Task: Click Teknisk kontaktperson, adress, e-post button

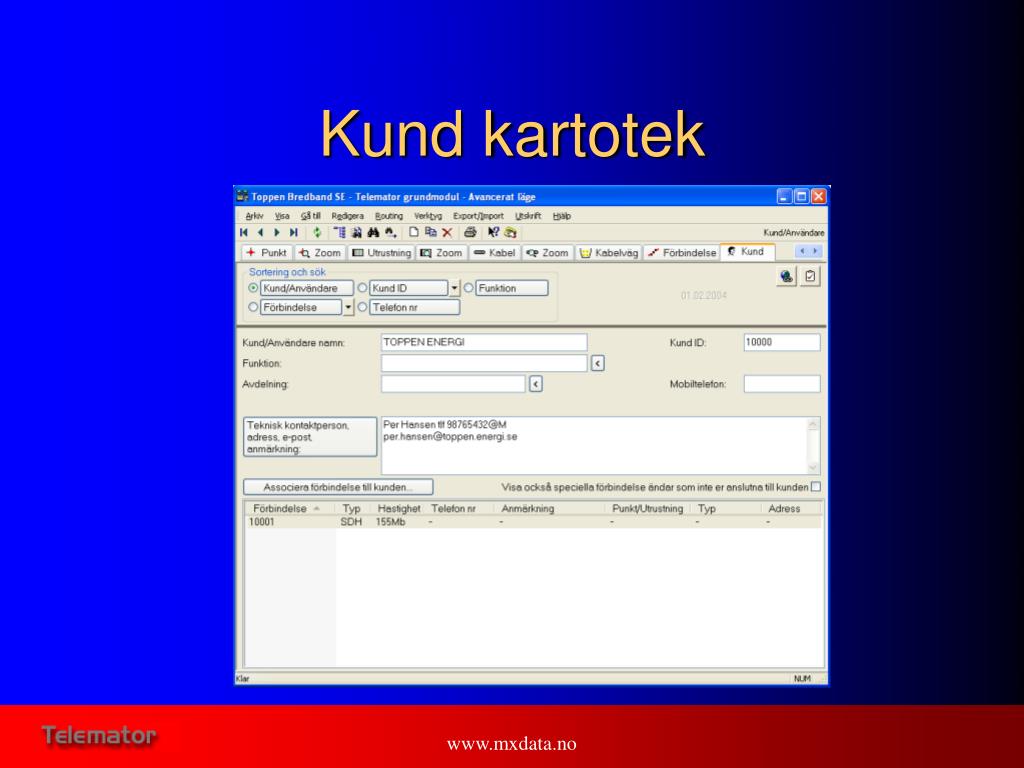Action: (x=310, y=437)
